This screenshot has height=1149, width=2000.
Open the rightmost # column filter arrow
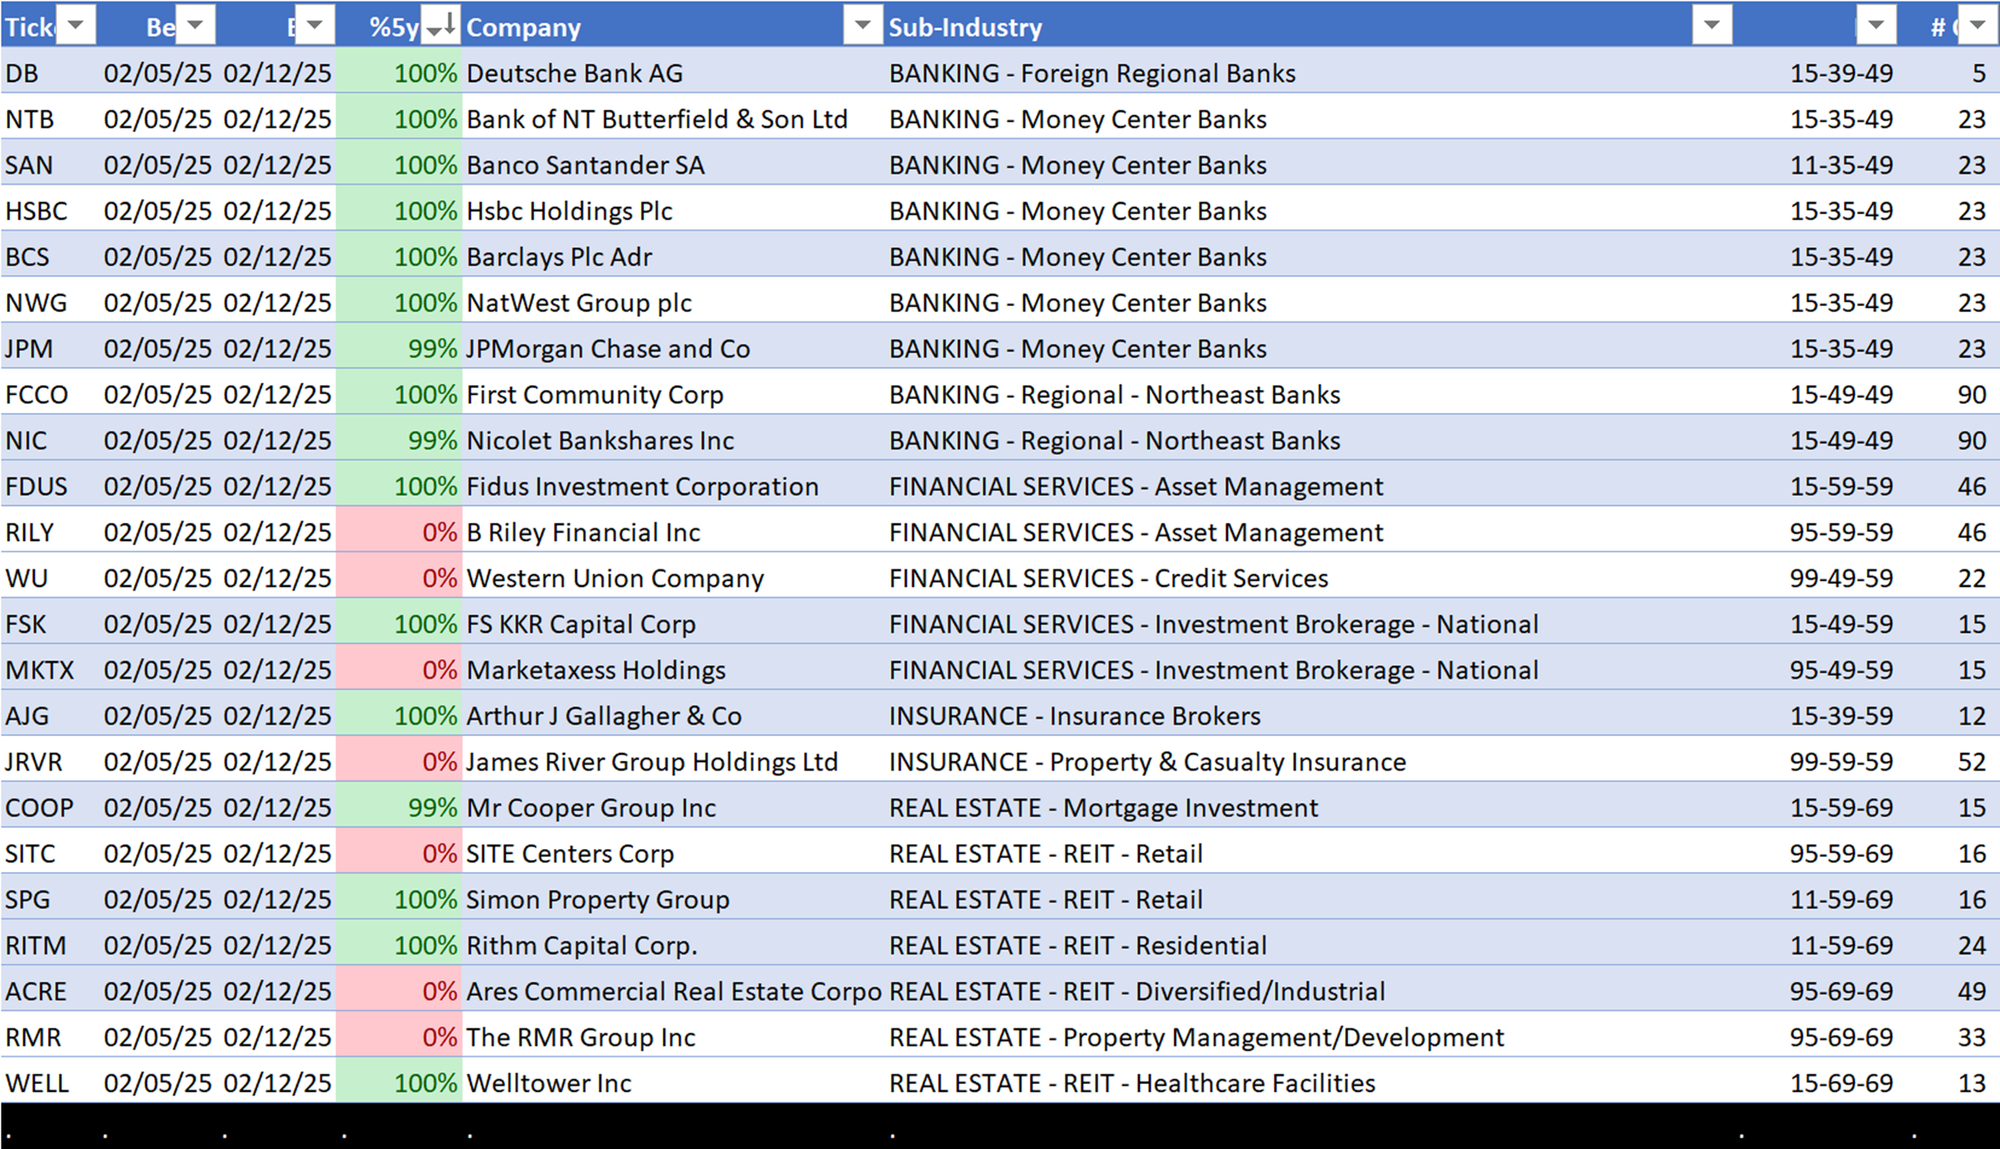[1977, 26]
